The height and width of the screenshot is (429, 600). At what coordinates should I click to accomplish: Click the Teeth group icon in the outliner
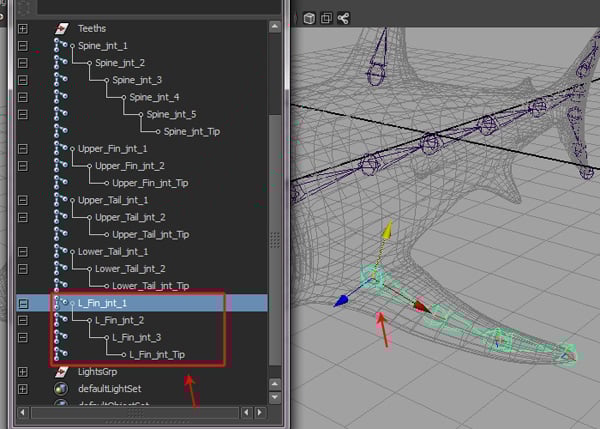pyautogui.click(x=62, y=29)
